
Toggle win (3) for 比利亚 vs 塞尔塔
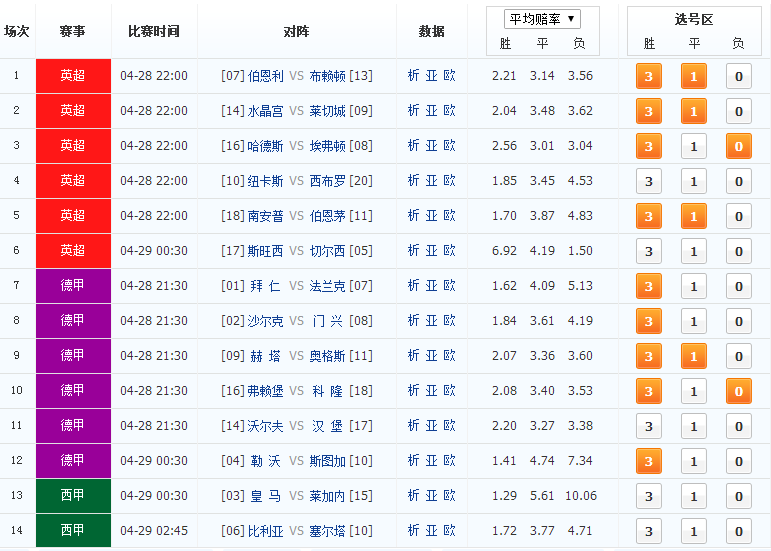pyautogui.click(x=649, y=531)
